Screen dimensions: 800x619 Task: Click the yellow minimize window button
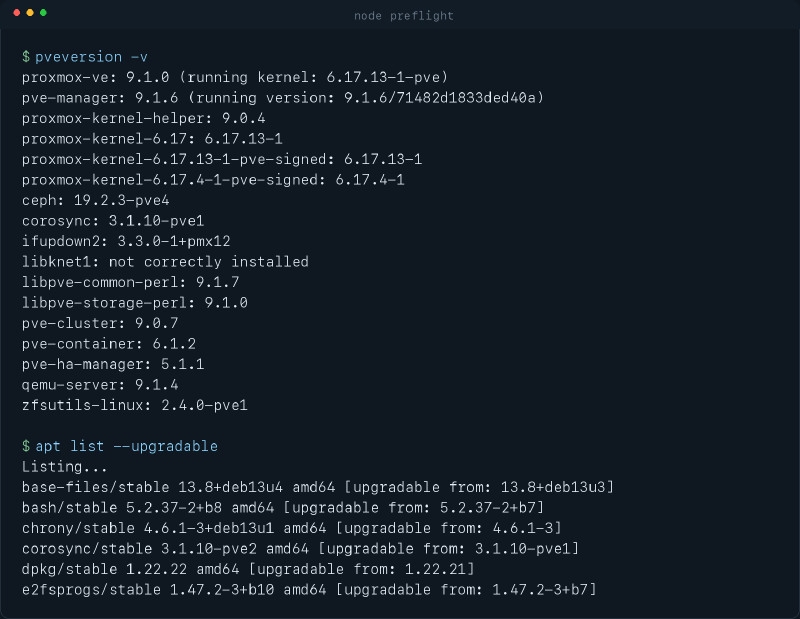tap(30, 13)
